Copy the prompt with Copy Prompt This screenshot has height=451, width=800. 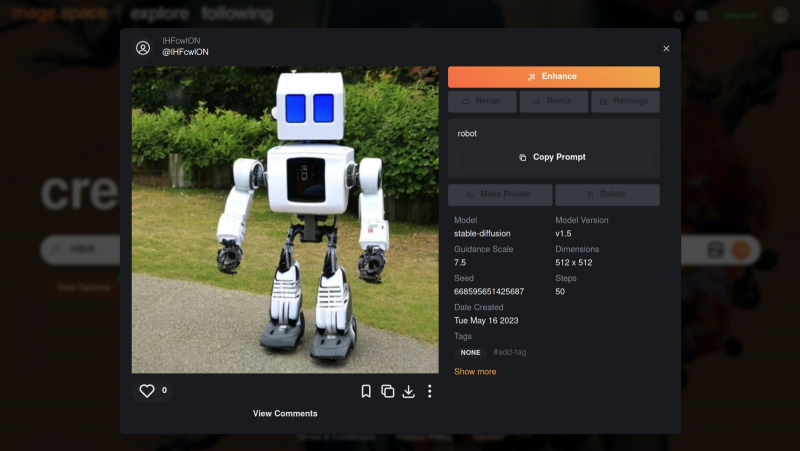point(553,157)
